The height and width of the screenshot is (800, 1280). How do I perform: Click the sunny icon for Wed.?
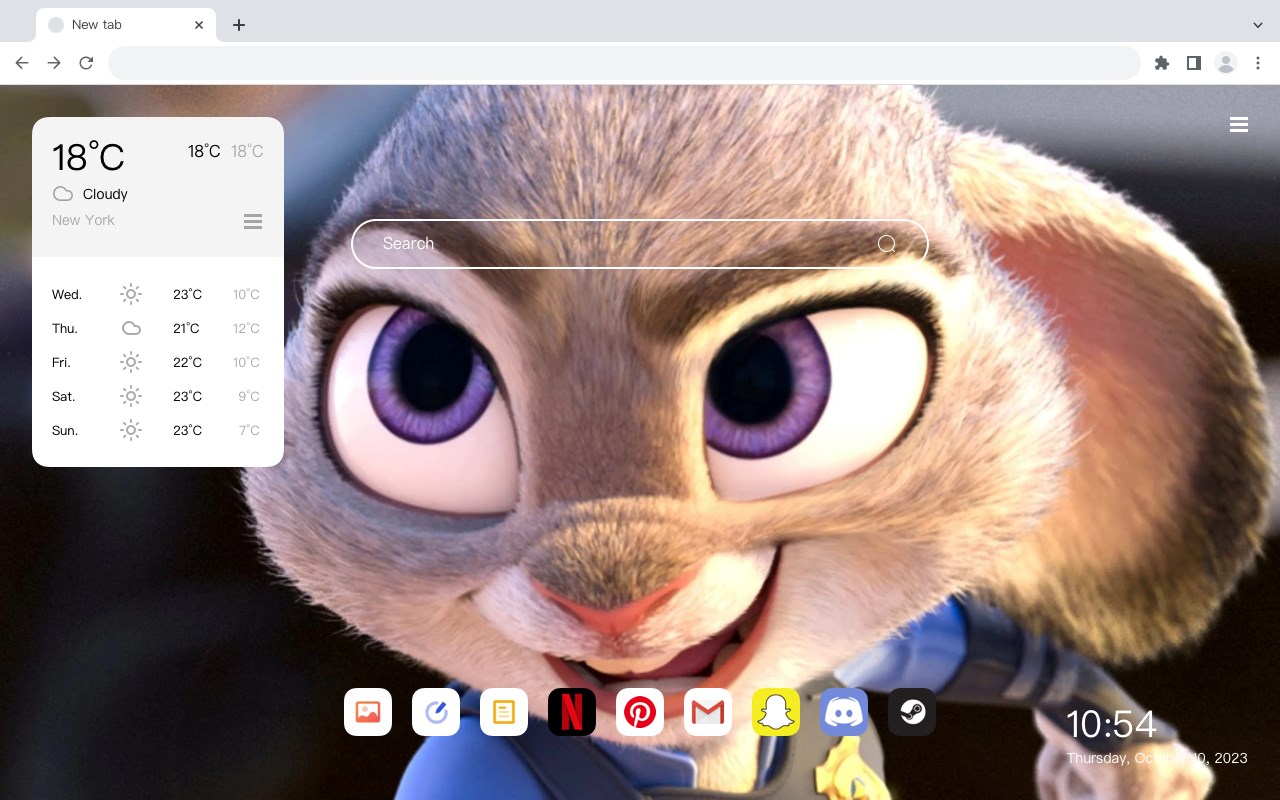coord(131,294)
